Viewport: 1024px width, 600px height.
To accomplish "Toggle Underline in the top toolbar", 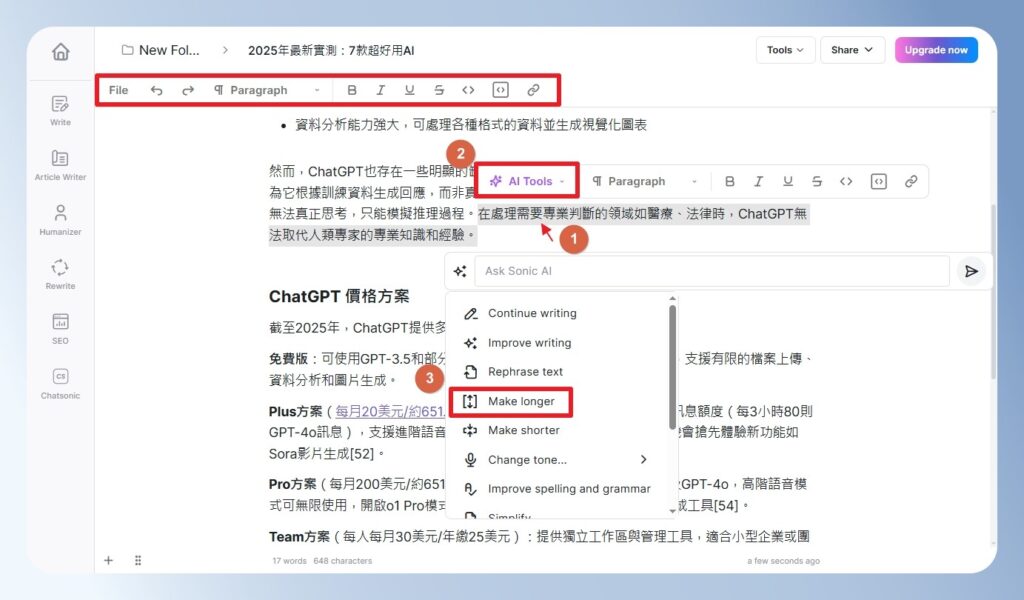I will [x=409, y=90].
